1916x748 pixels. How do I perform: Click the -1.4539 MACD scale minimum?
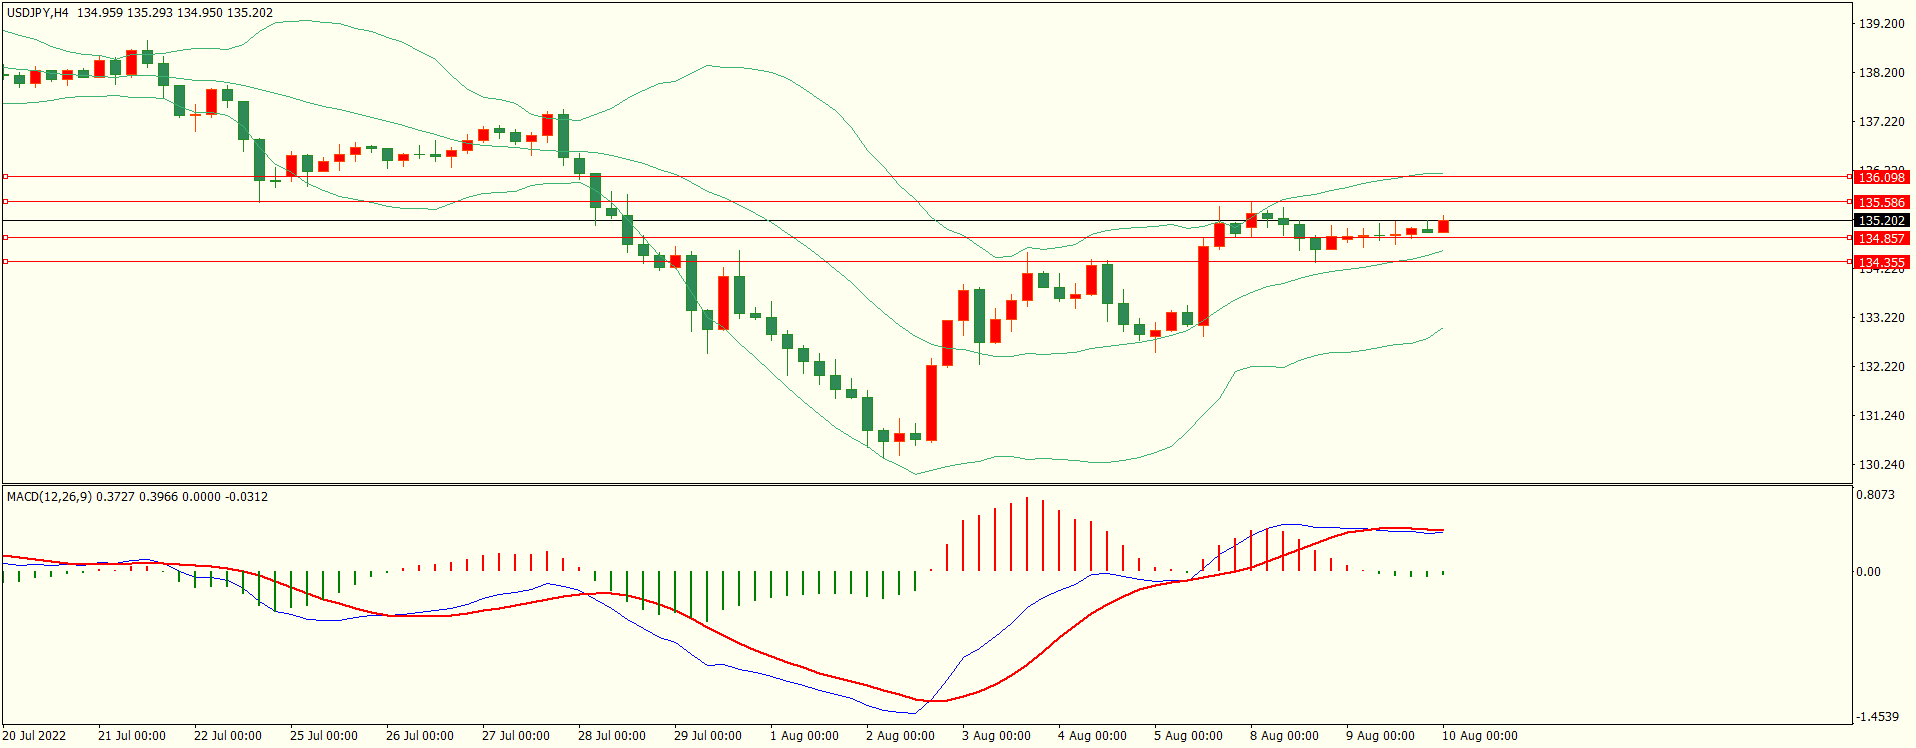pos(1877,717)
